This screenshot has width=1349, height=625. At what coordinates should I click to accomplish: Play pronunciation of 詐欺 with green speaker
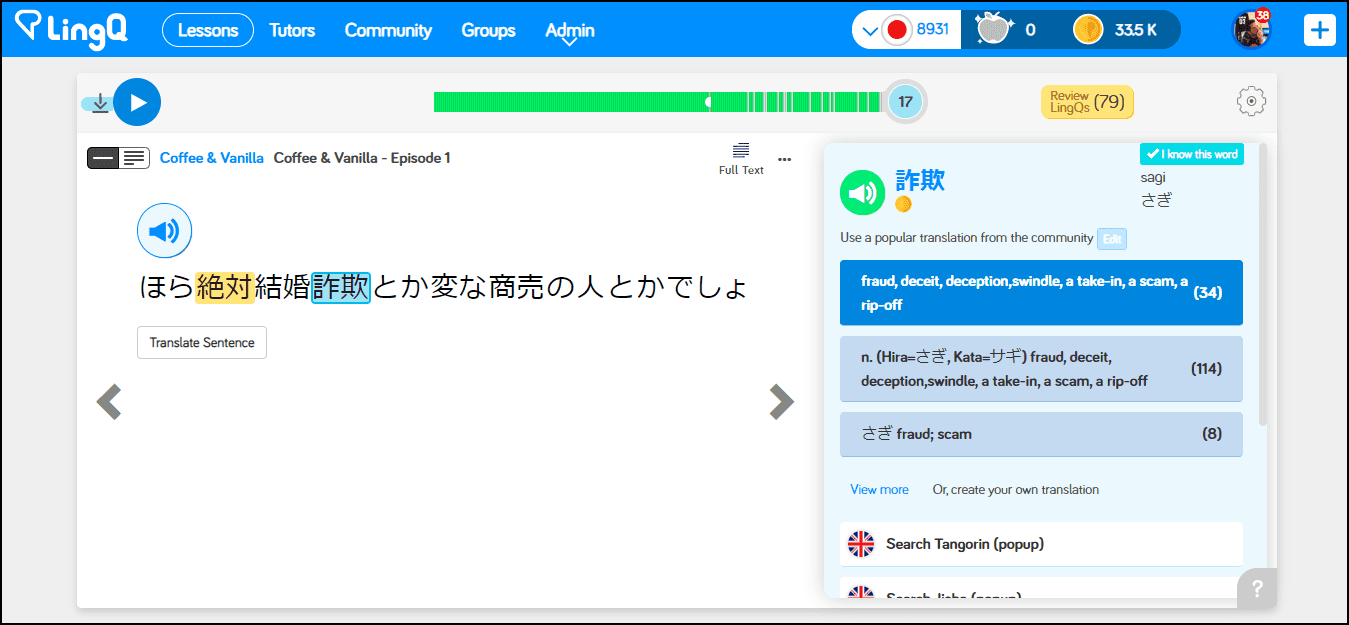pos(862,193)
